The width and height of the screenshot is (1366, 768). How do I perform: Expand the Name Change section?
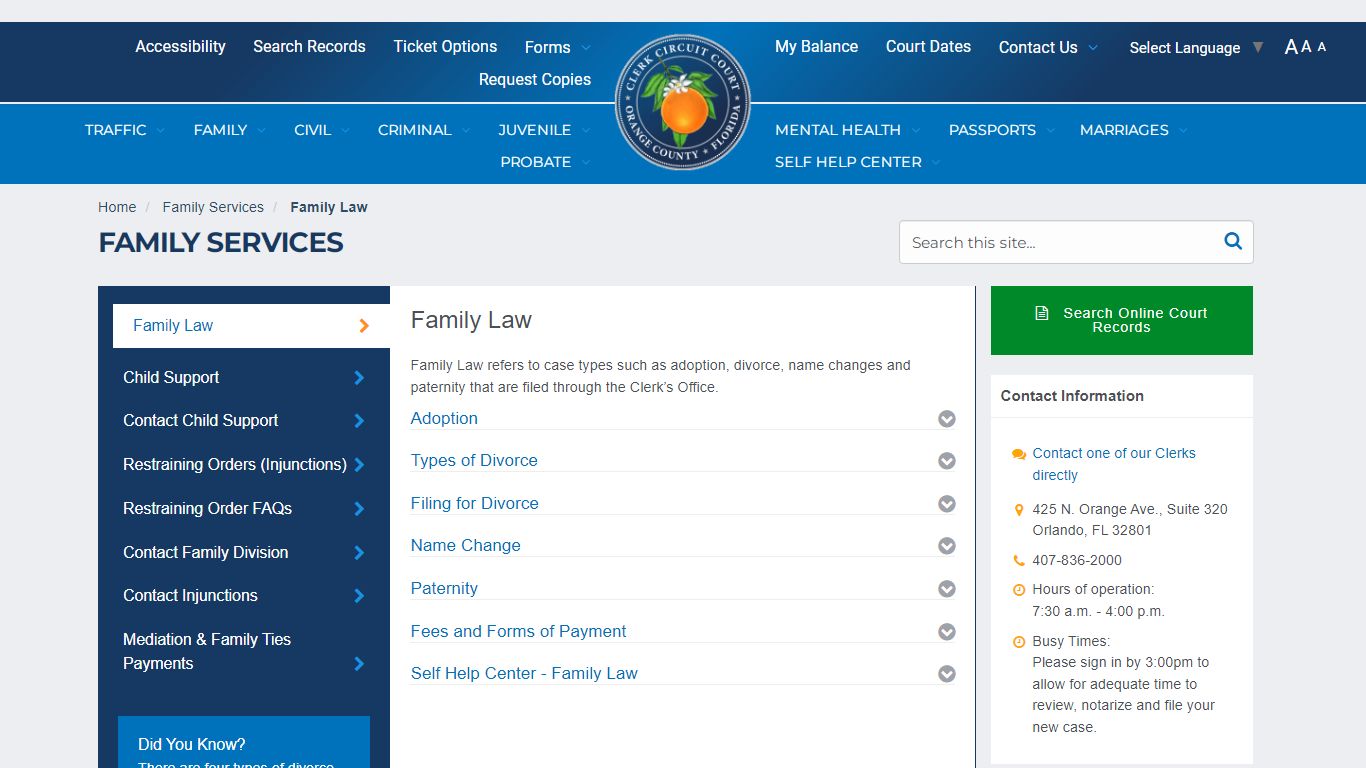click(x=683, y=546)
